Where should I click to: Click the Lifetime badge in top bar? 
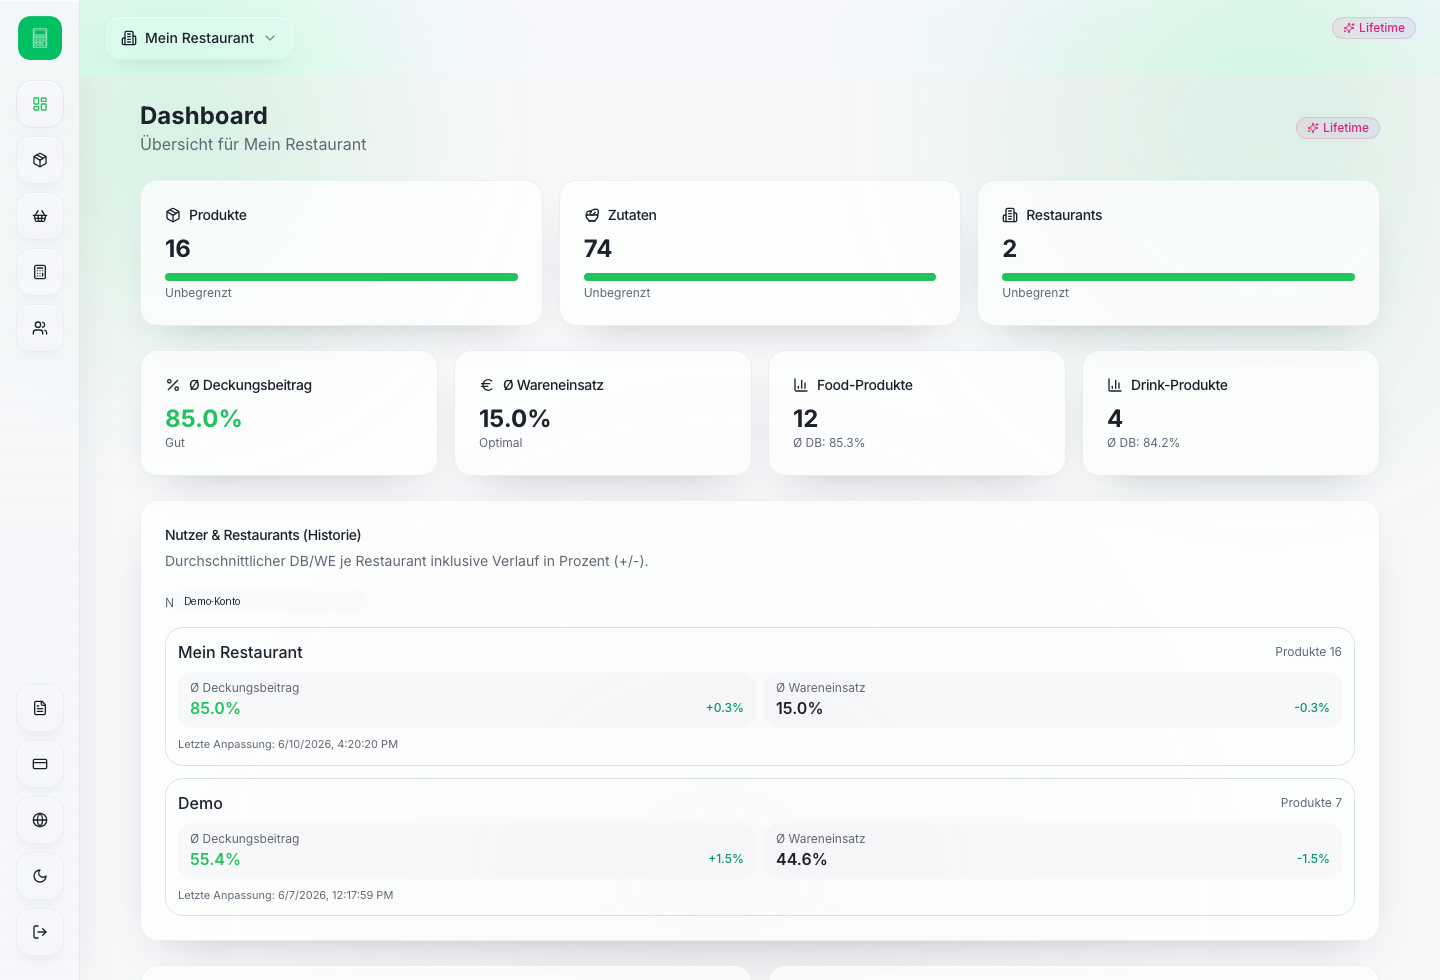click(1374, 28)
